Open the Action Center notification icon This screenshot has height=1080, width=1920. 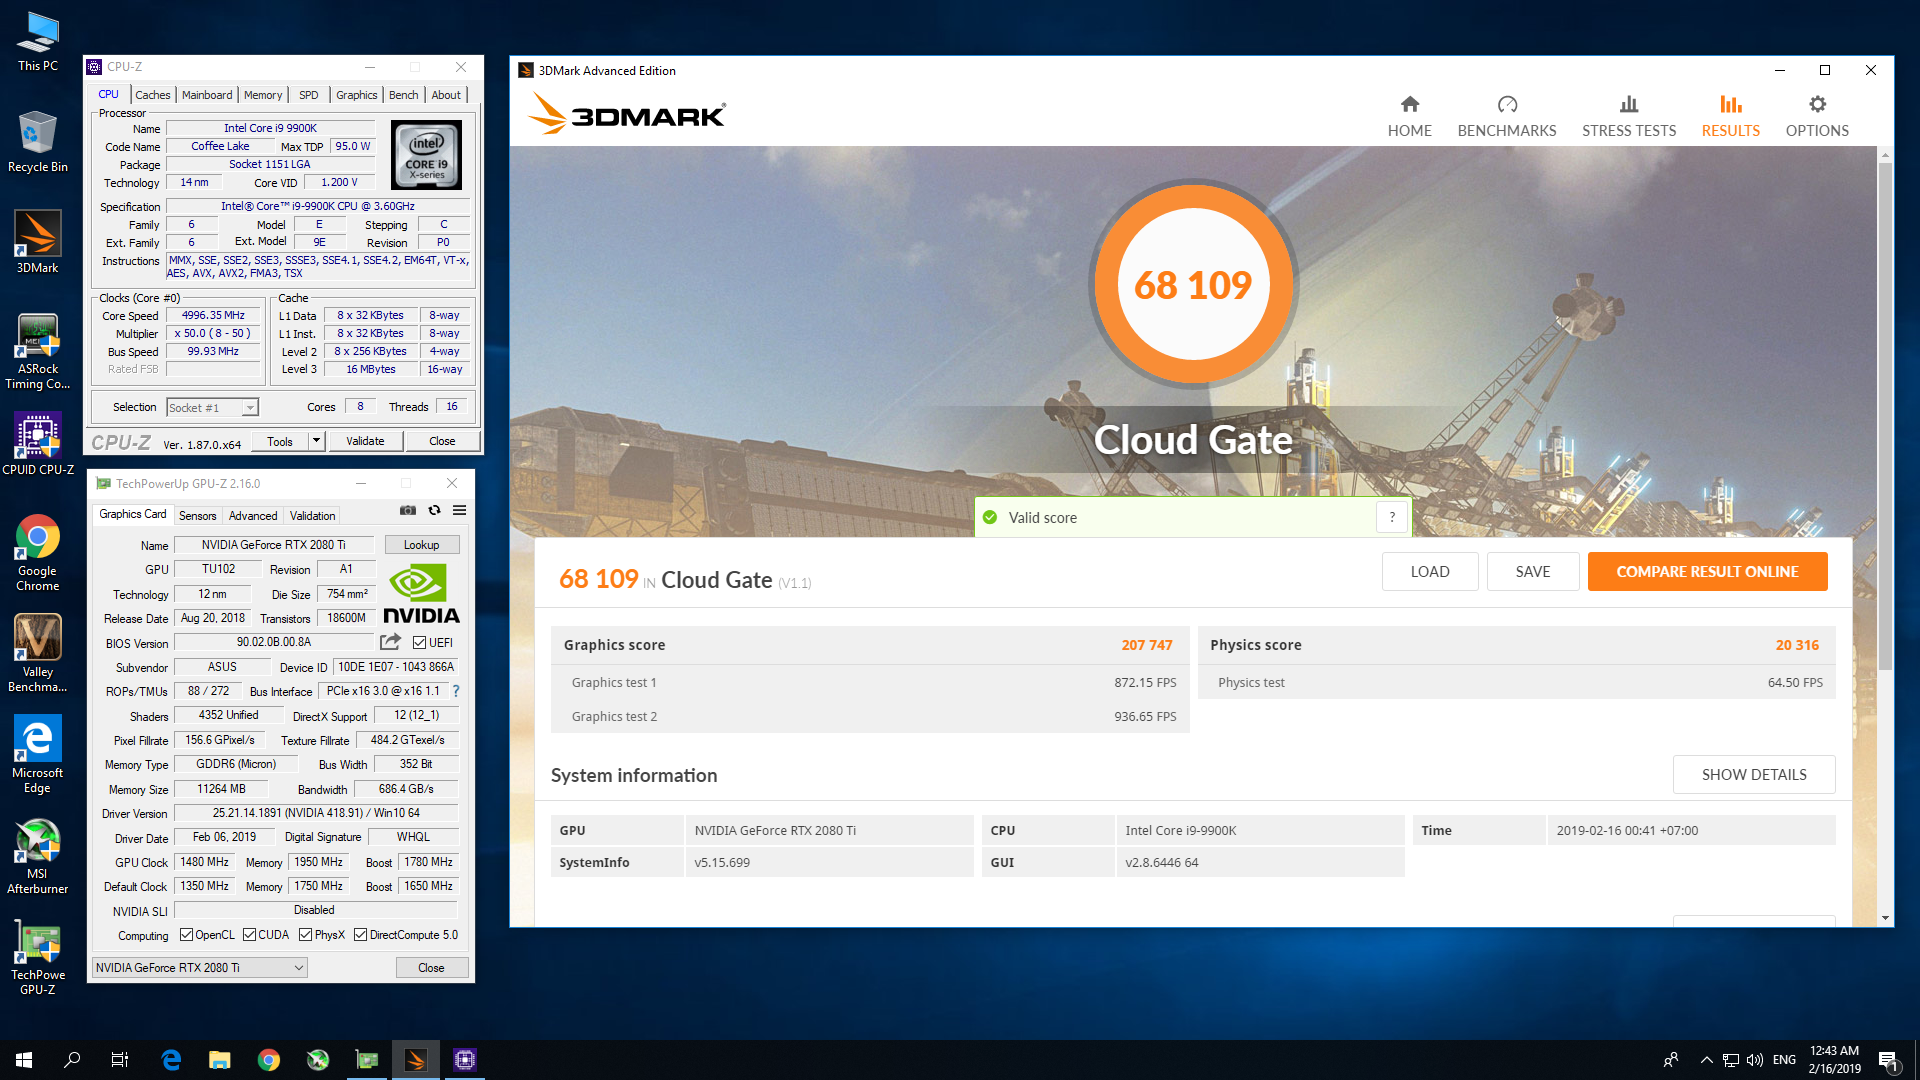pos(1888,1060)
